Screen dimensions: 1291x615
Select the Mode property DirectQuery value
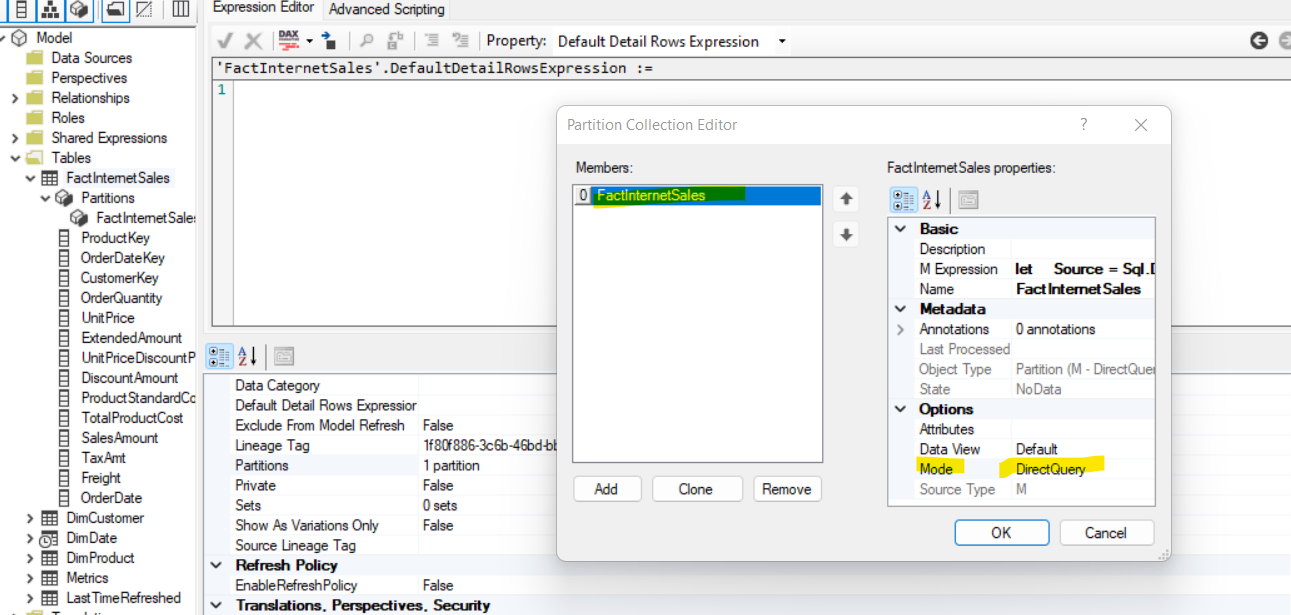point(1050,469)
